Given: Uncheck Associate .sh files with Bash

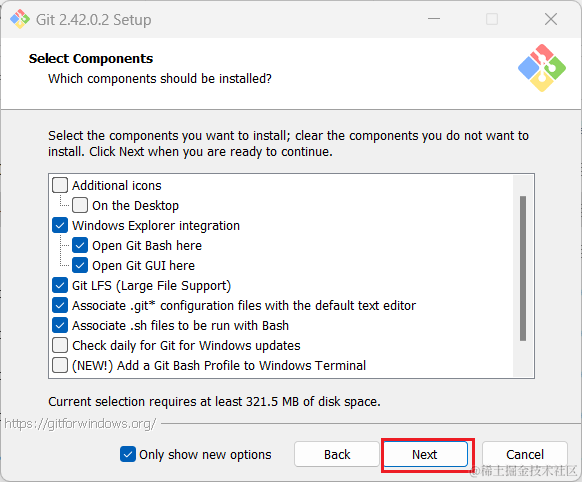Looking at the screenshot, I should 60,325.
